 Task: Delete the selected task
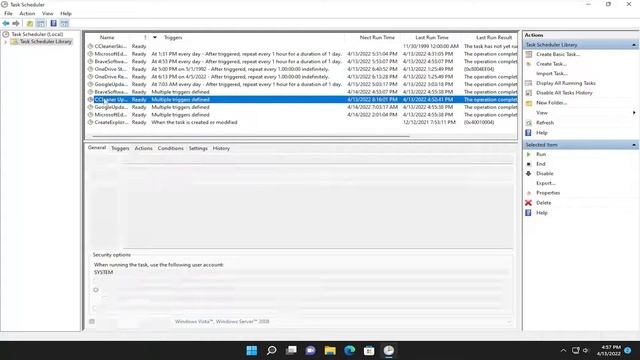click(x=543, y=203)
